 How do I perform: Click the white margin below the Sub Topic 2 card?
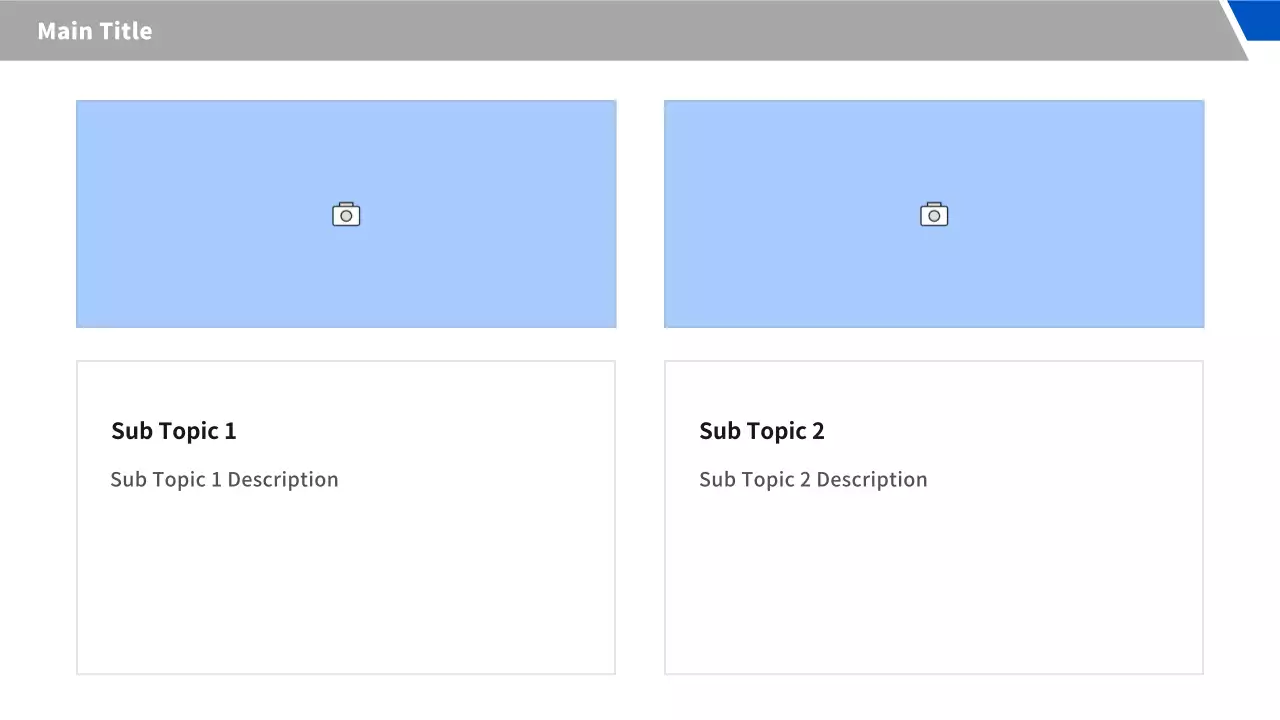pyautogui.click(x=934, y=698)
